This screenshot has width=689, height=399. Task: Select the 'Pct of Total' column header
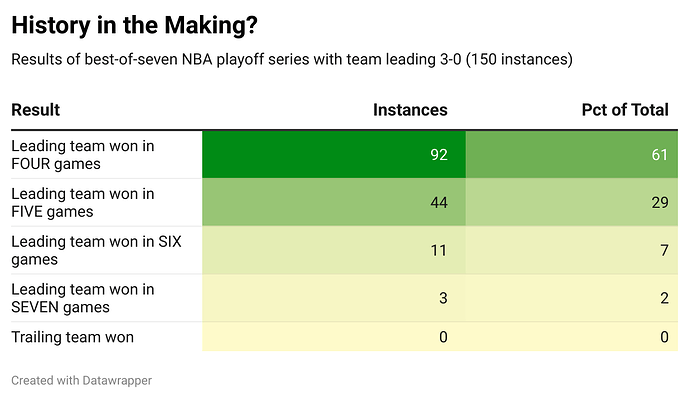click(625, 110)
